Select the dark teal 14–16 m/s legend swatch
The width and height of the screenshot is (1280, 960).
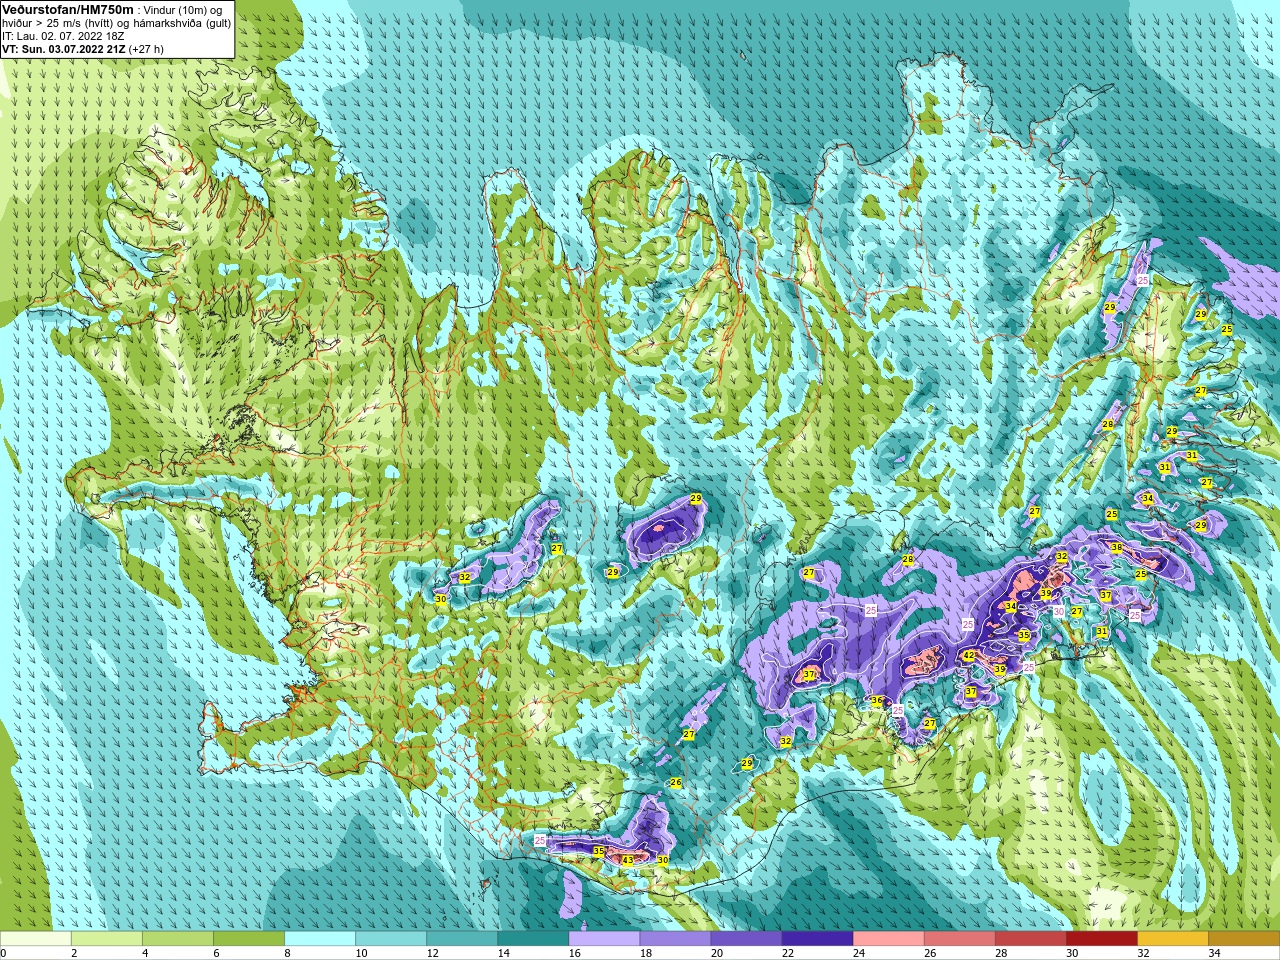[x=533, y=939]
